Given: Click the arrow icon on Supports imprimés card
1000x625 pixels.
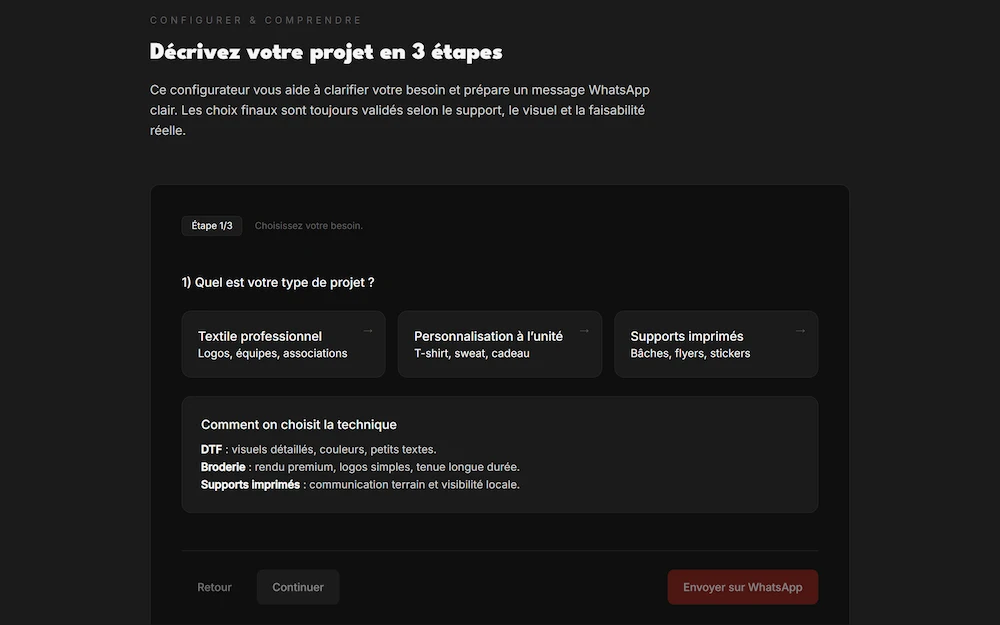Looking at the screenshot, I should 799,330.
